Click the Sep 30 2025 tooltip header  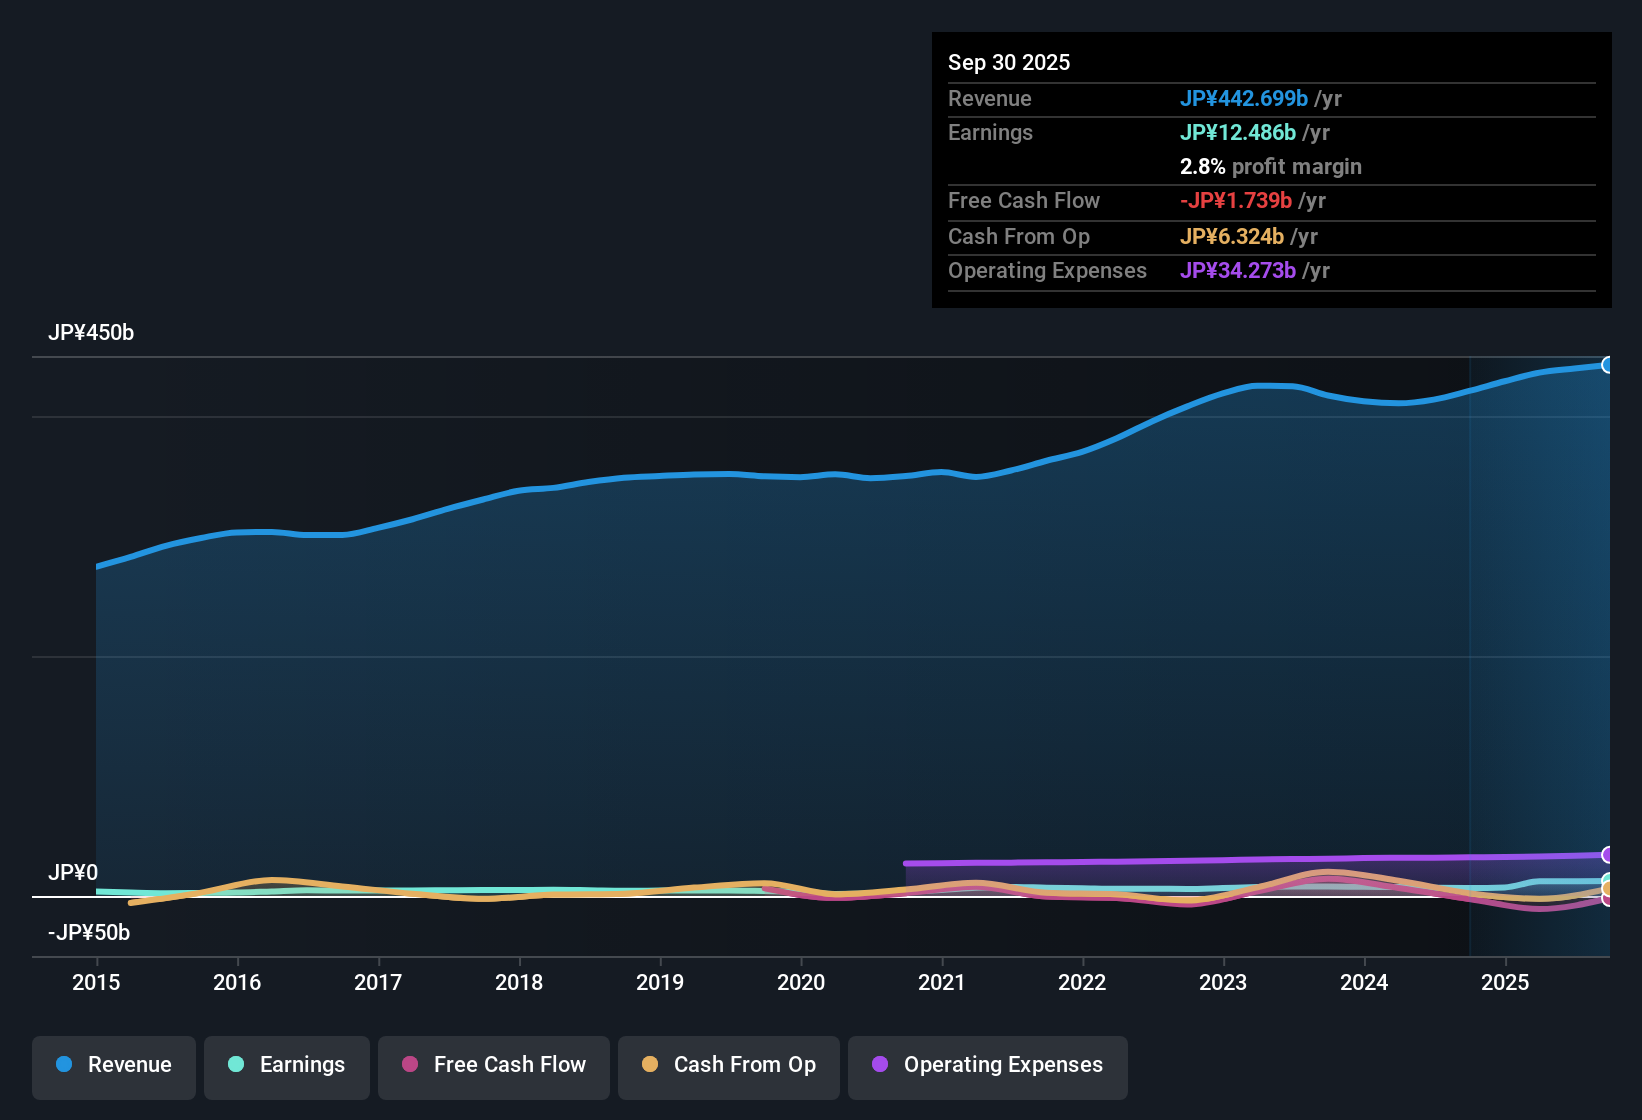[1009, 62]
